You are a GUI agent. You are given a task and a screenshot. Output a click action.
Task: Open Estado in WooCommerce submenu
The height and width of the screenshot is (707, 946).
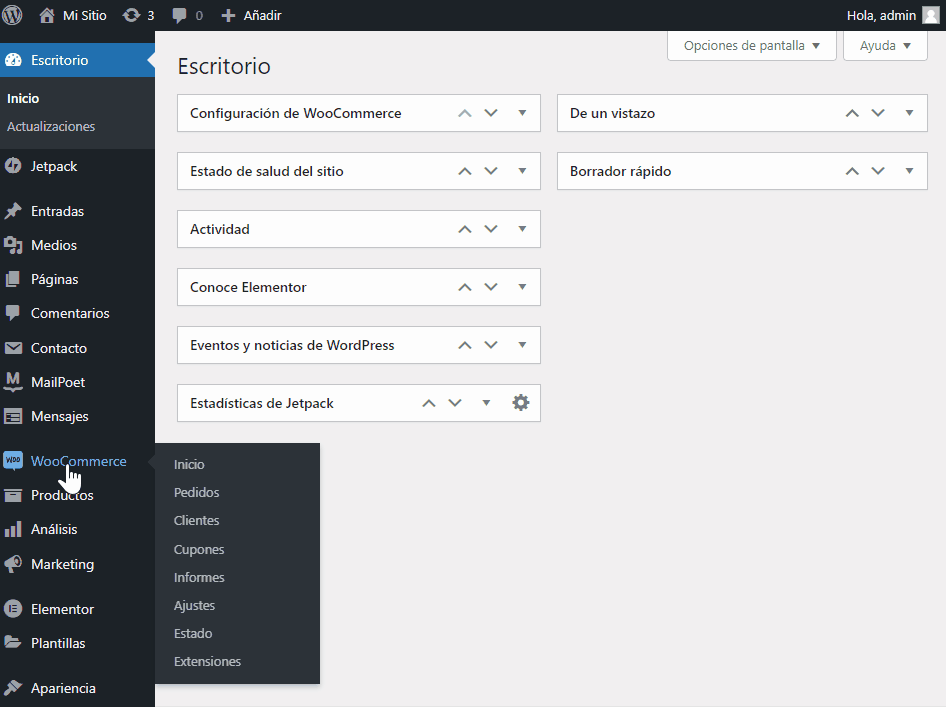pos(193,633)
